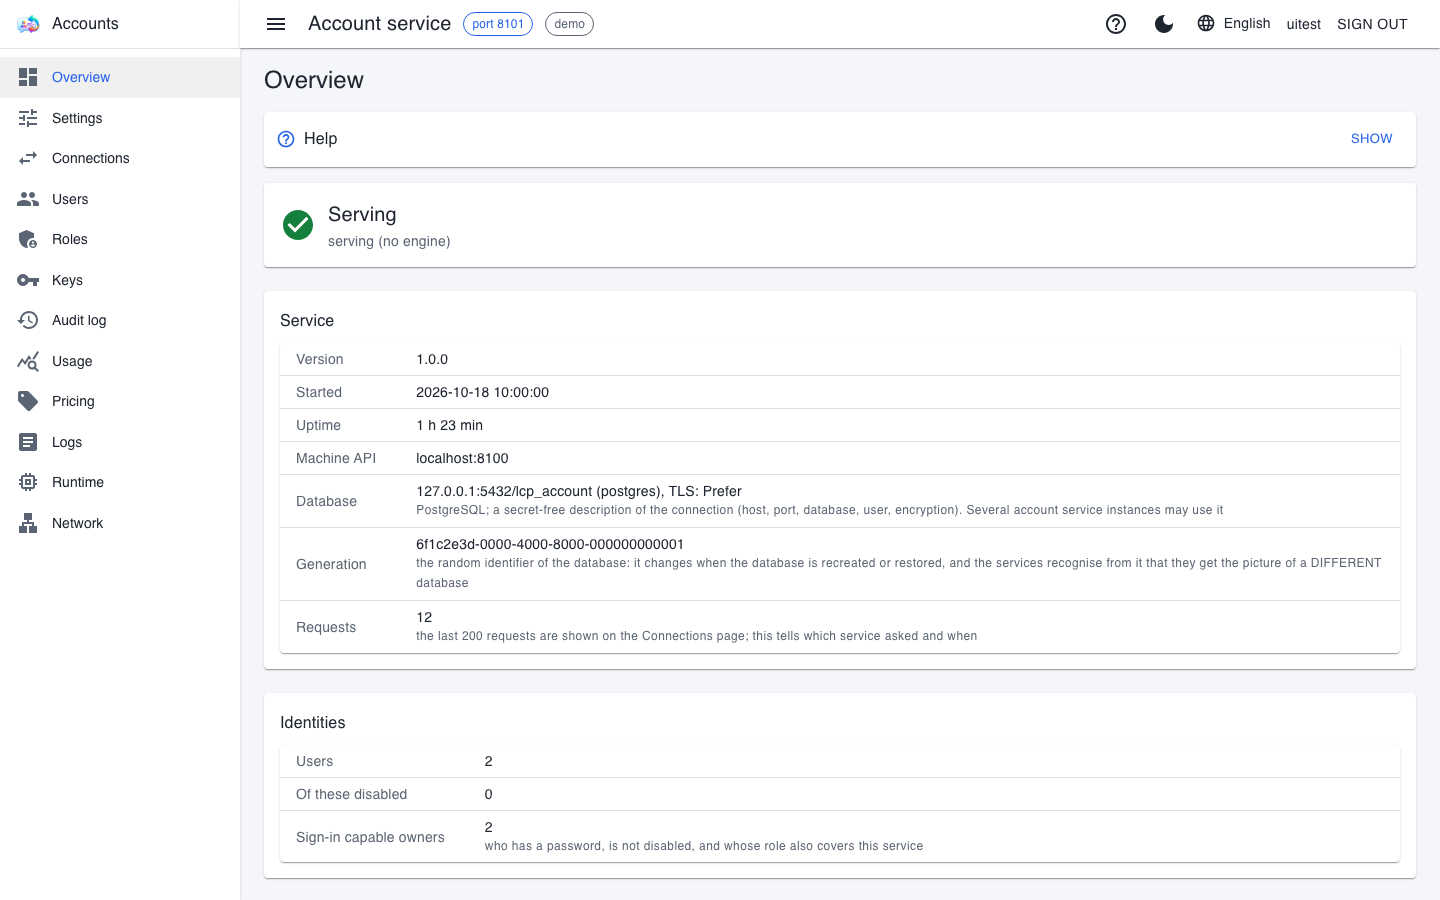The width and height of the screenshot is (1440, 900).
Task: Click the Sign-in capable owners label
Action: pos(370,837)
